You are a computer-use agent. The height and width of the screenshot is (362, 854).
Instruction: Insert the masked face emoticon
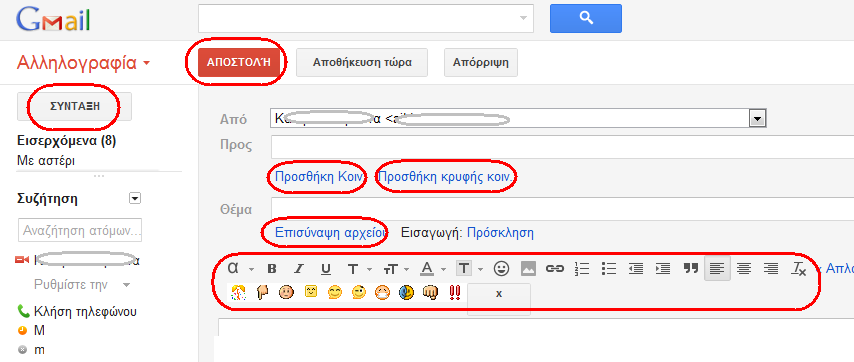tap(382, 293)
